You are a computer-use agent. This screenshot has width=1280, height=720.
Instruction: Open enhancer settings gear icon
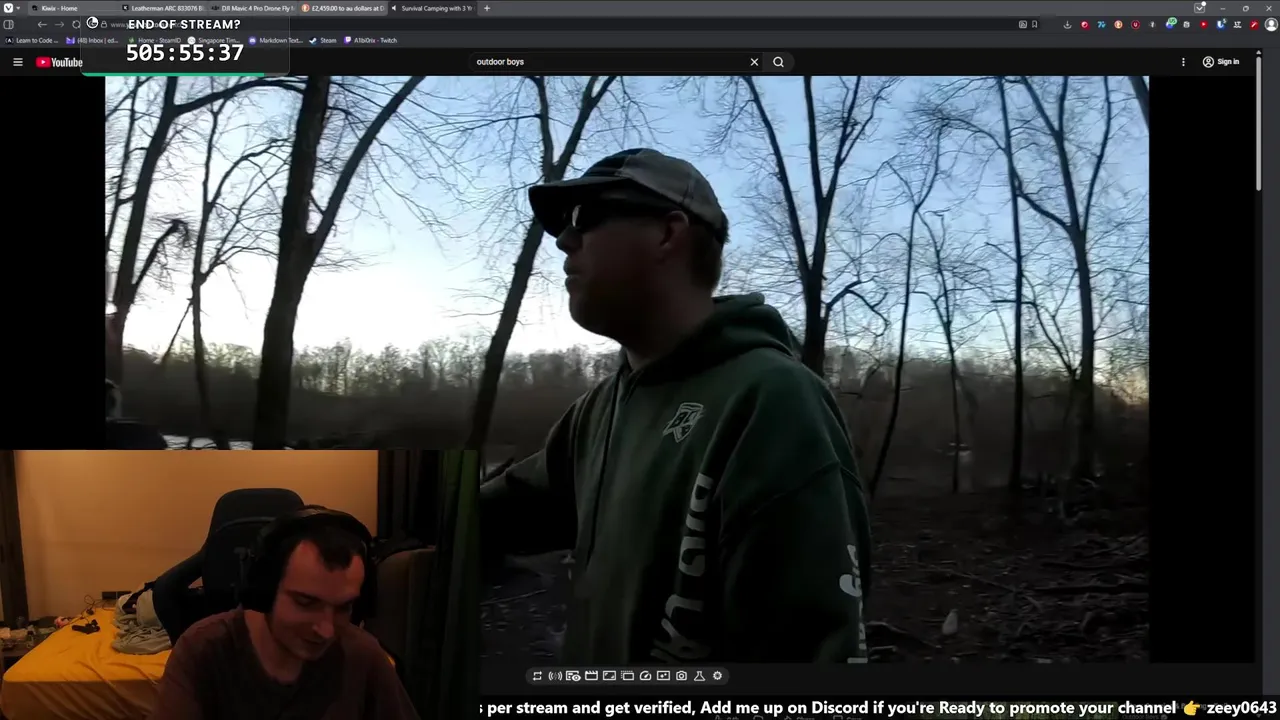coord(717,676)
